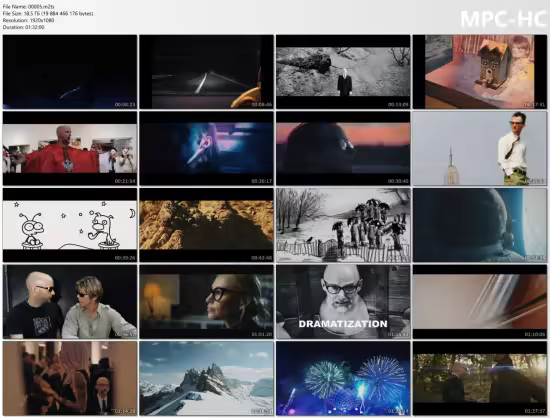Click the fireworks thumbnail
This screenshot has width=550, height=418.
point(343,379)
